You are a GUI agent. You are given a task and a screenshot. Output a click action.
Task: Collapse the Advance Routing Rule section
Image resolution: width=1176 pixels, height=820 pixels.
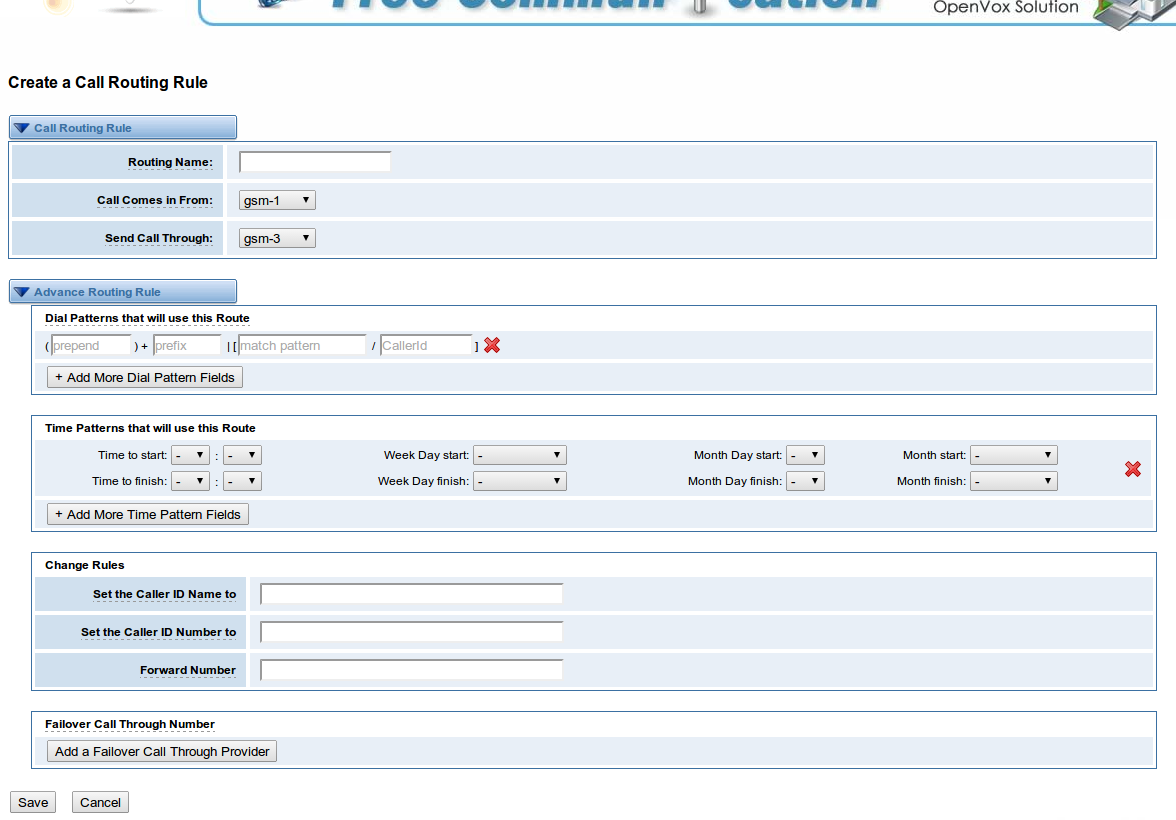(x=123, y=292)
